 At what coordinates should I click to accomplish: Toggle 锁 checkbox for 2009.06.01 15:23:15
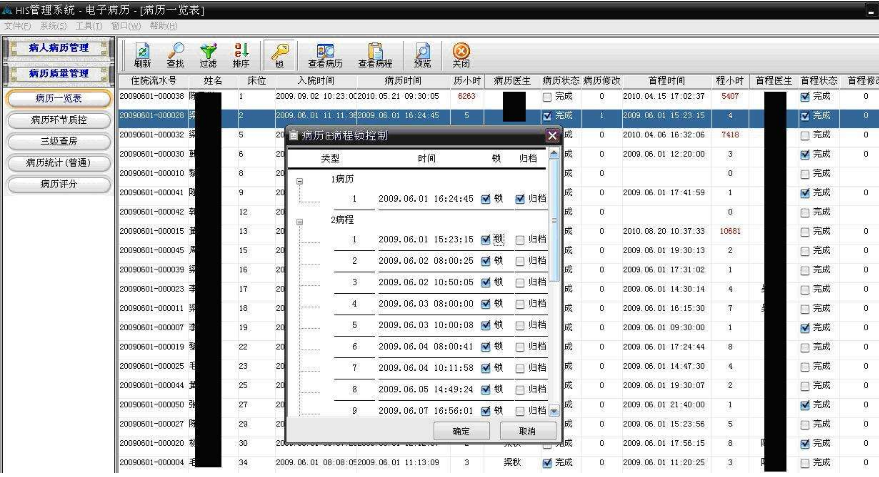[485, 240]
